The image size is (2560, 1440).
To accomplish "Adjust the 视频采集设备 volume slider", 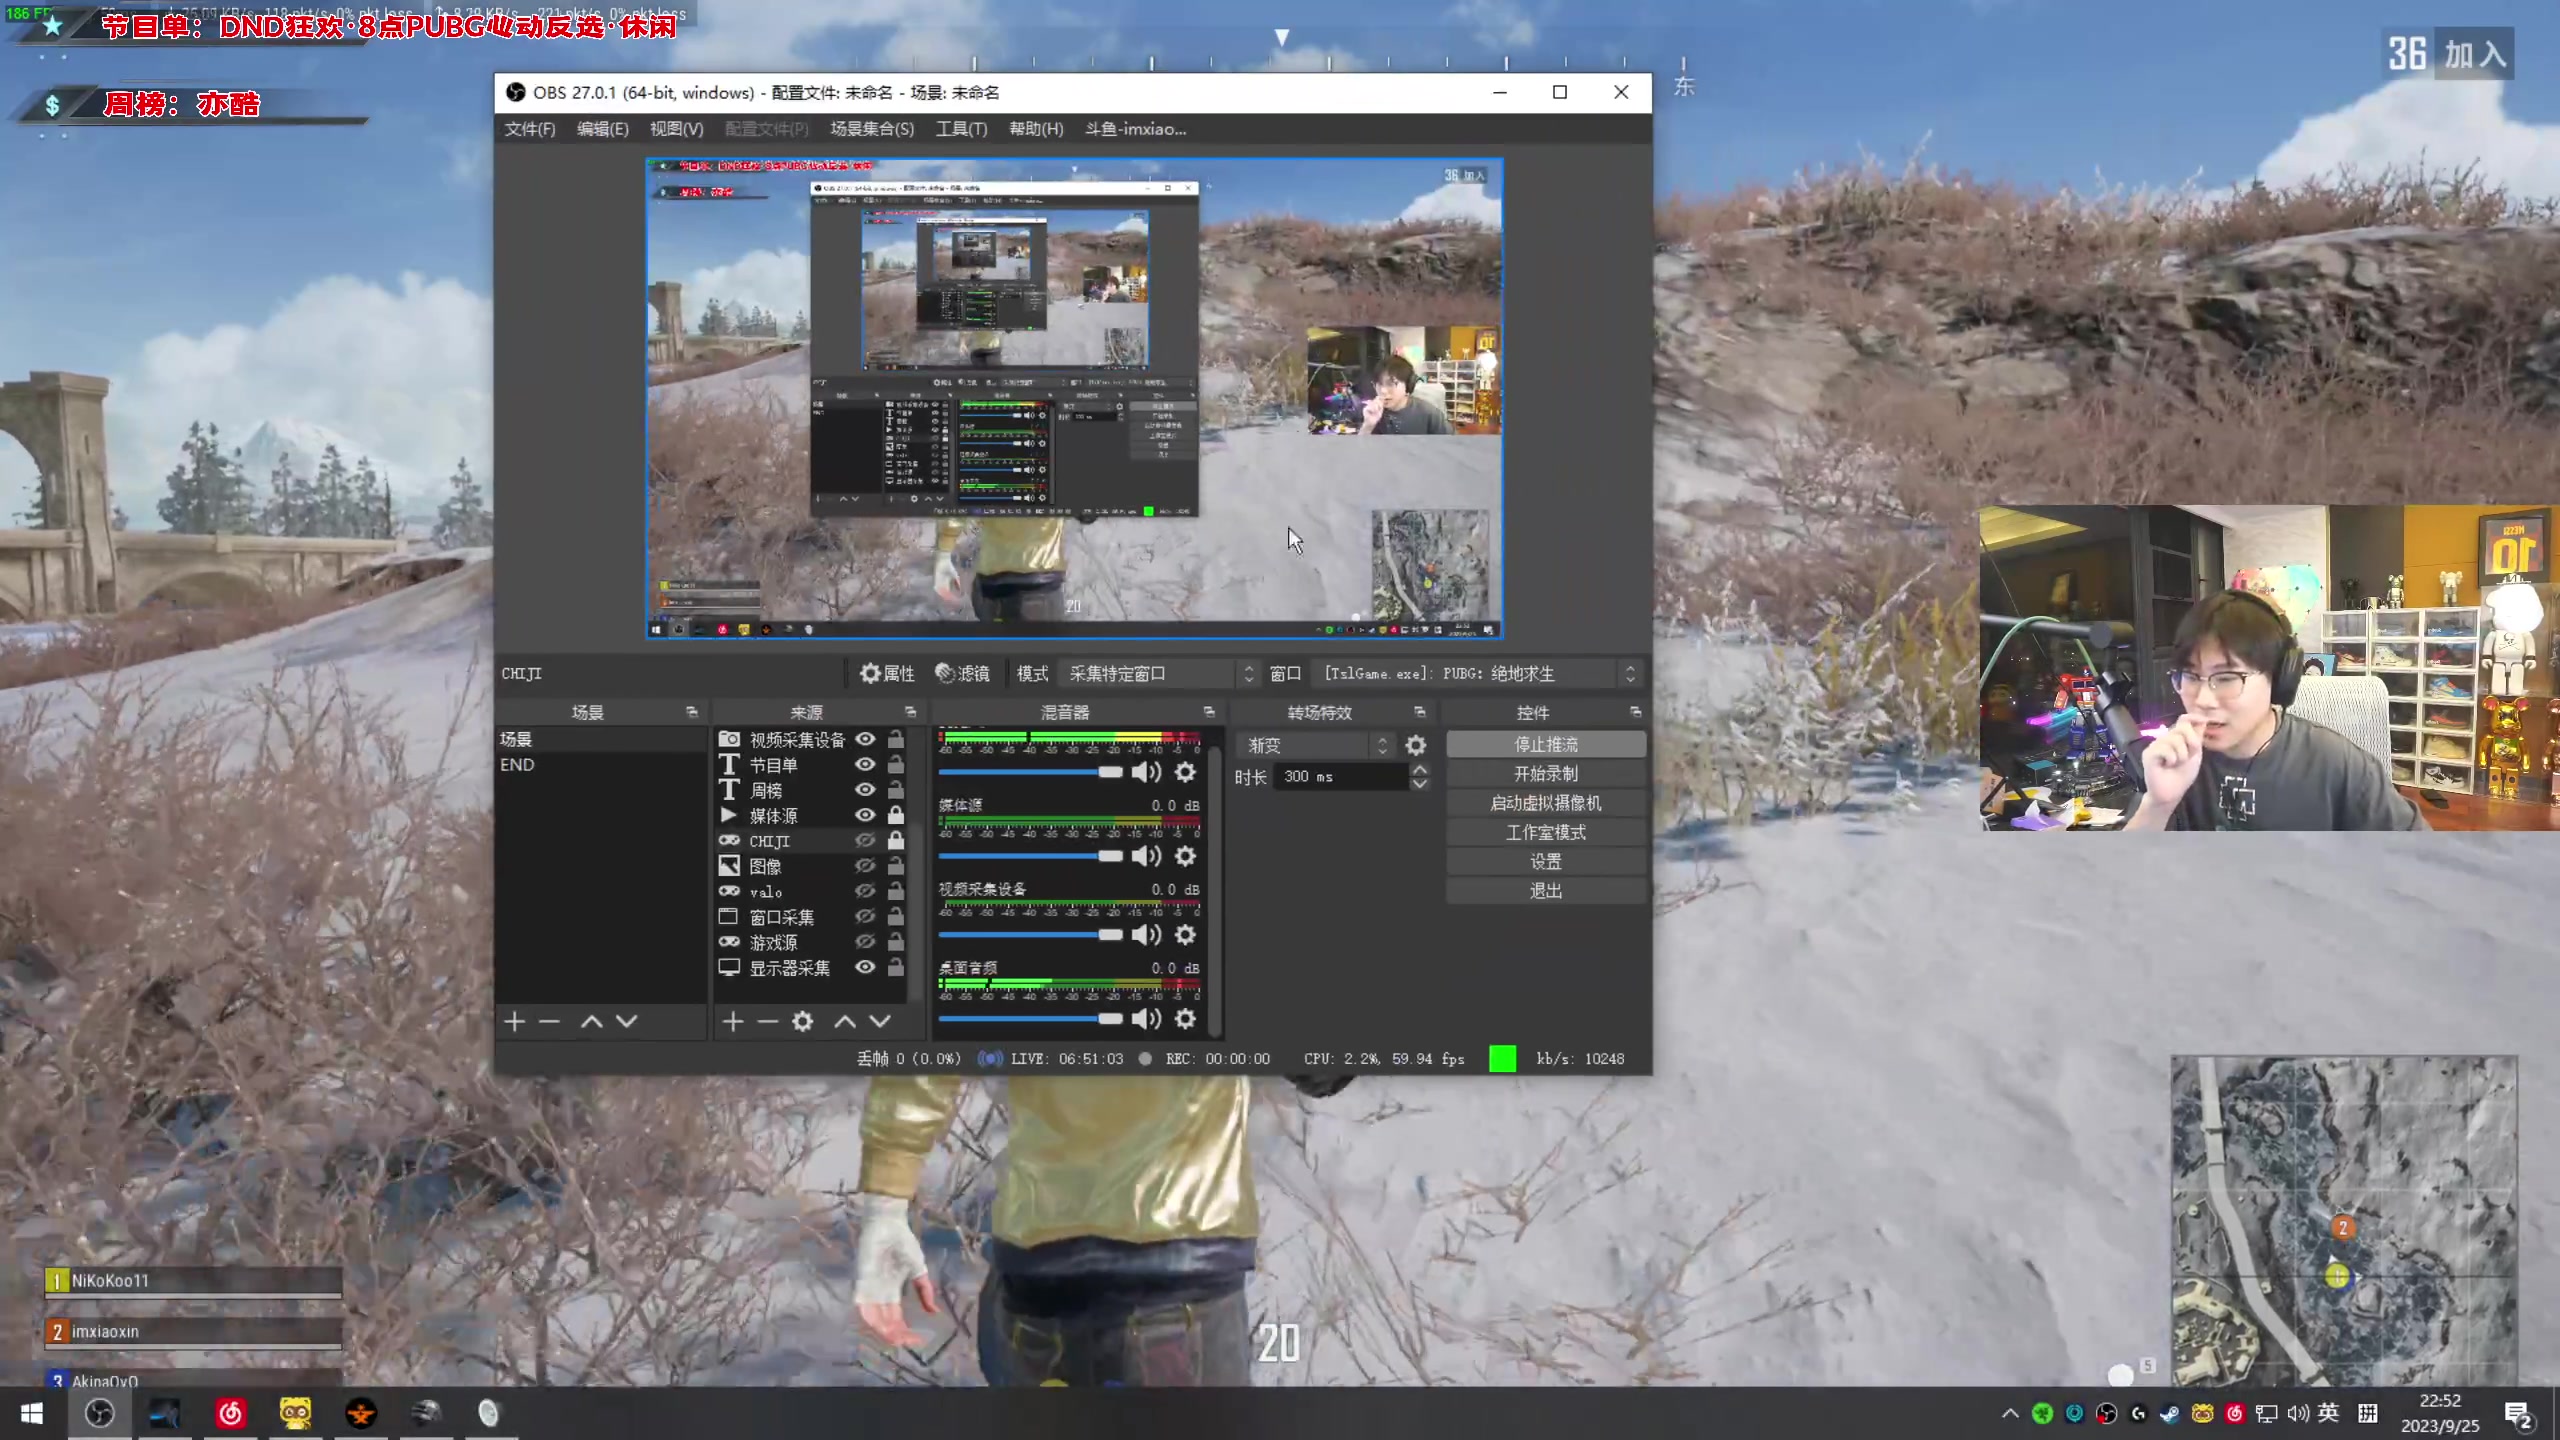I will pos(1110,934).
